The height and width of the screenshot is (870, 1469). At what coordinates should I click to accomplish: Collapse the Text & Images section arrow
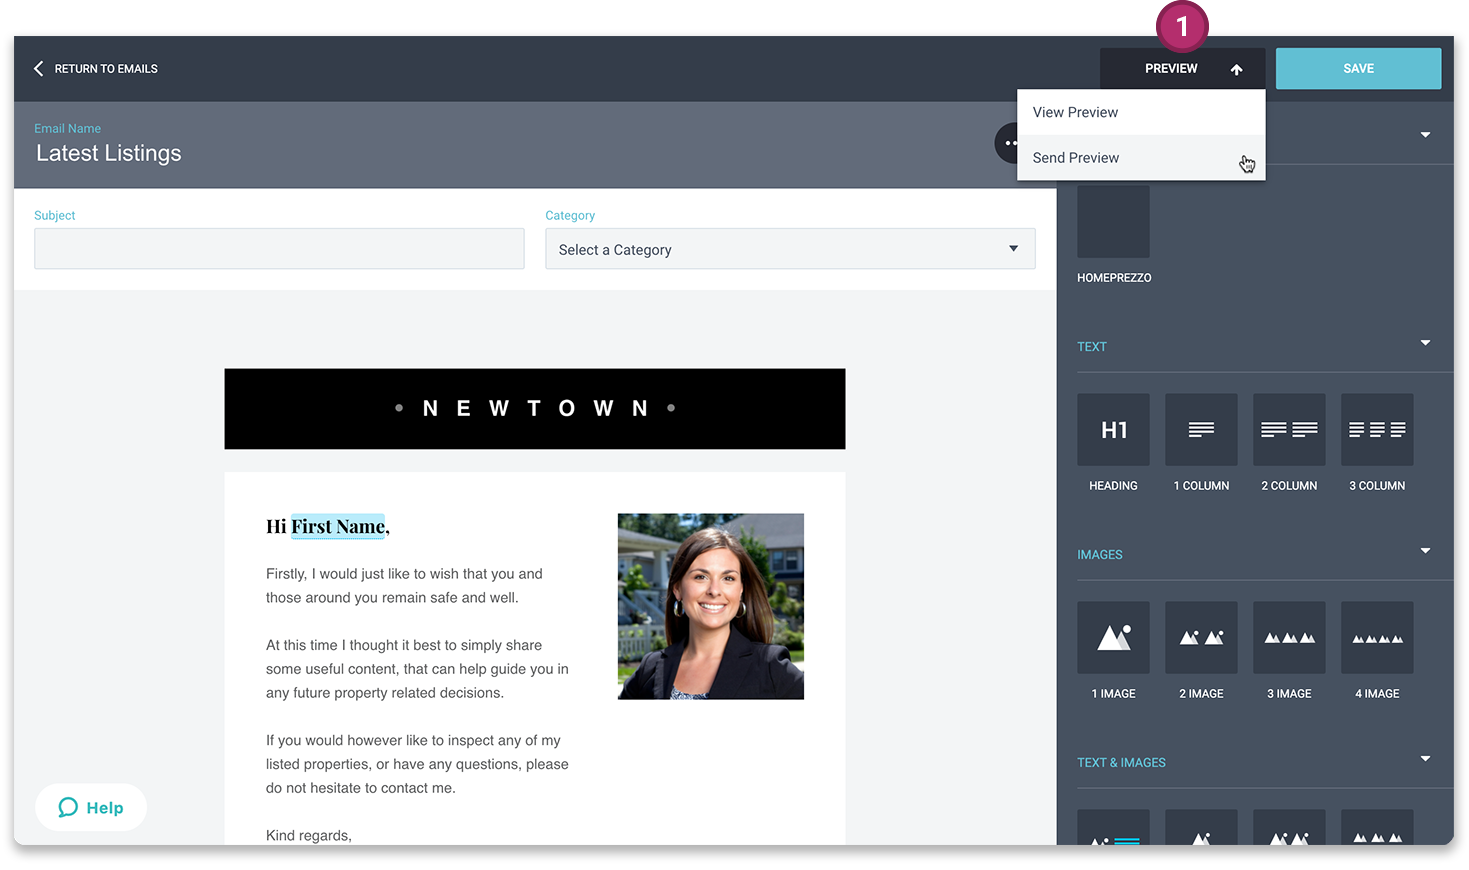(x=1425, y=759)
